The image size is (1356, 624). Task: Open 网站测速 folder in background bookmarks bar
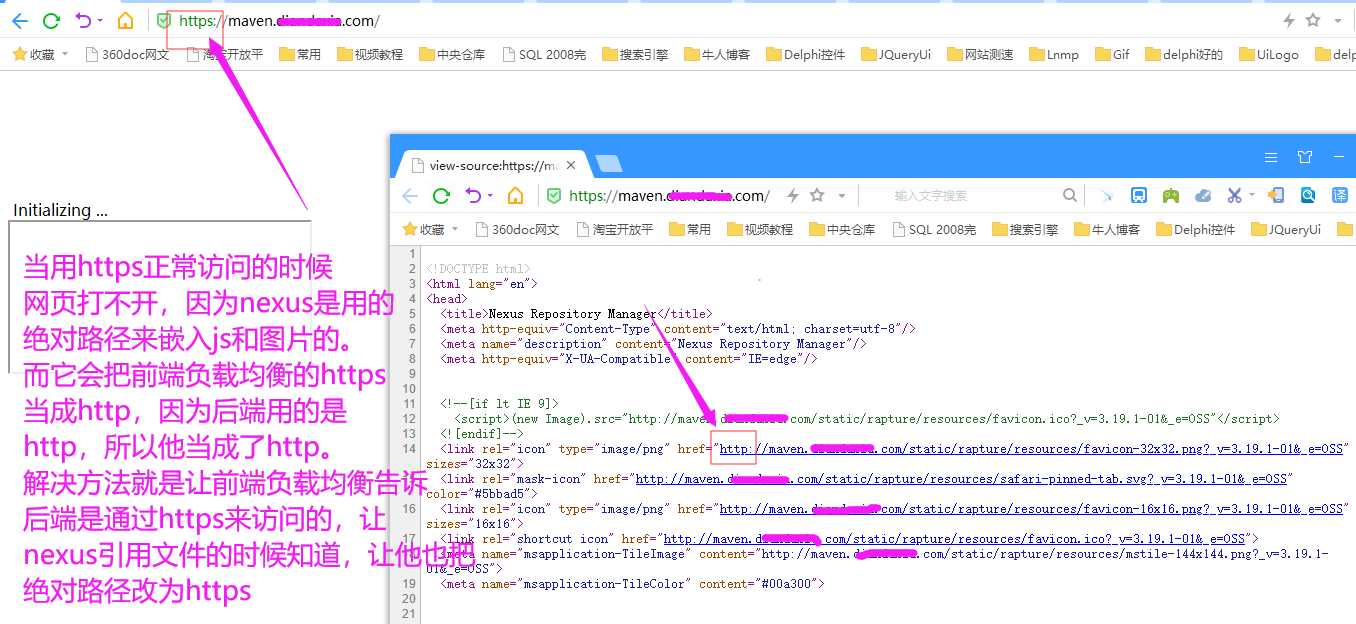[980, 54]
